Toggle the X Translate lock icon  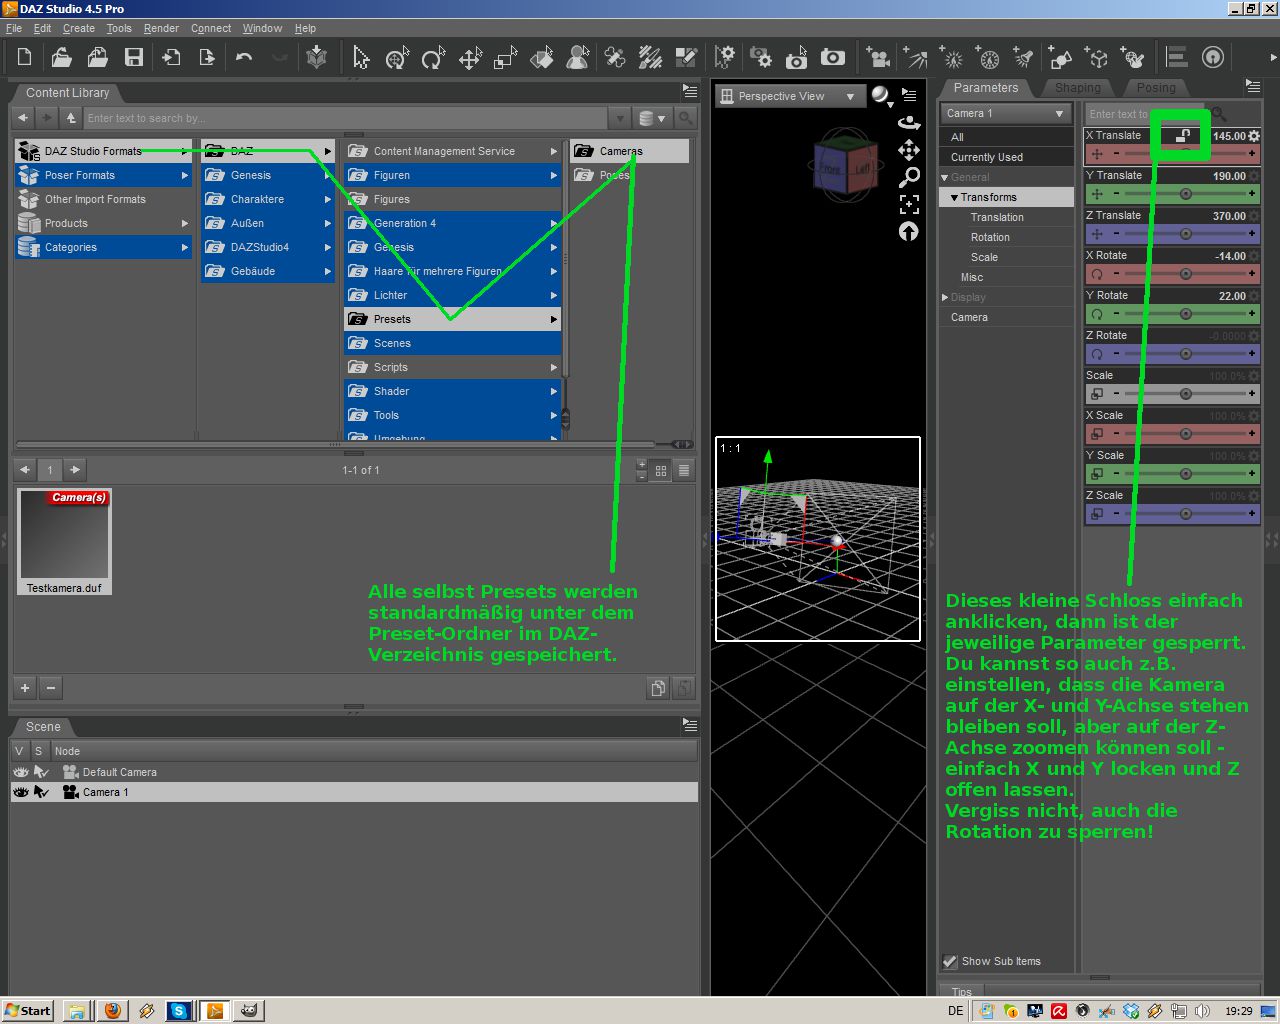(1182, 136)
